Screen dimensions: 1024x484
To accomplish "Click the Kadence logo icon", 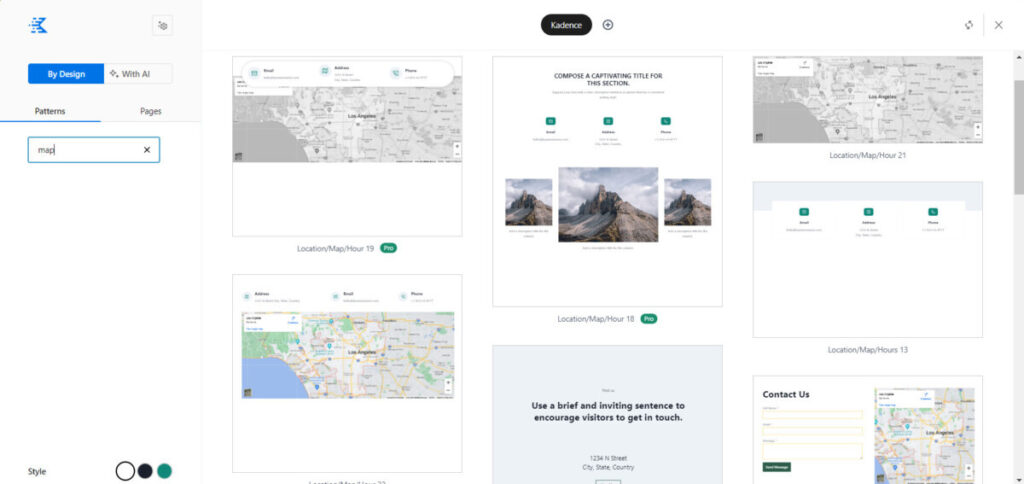I will [38, 25].
